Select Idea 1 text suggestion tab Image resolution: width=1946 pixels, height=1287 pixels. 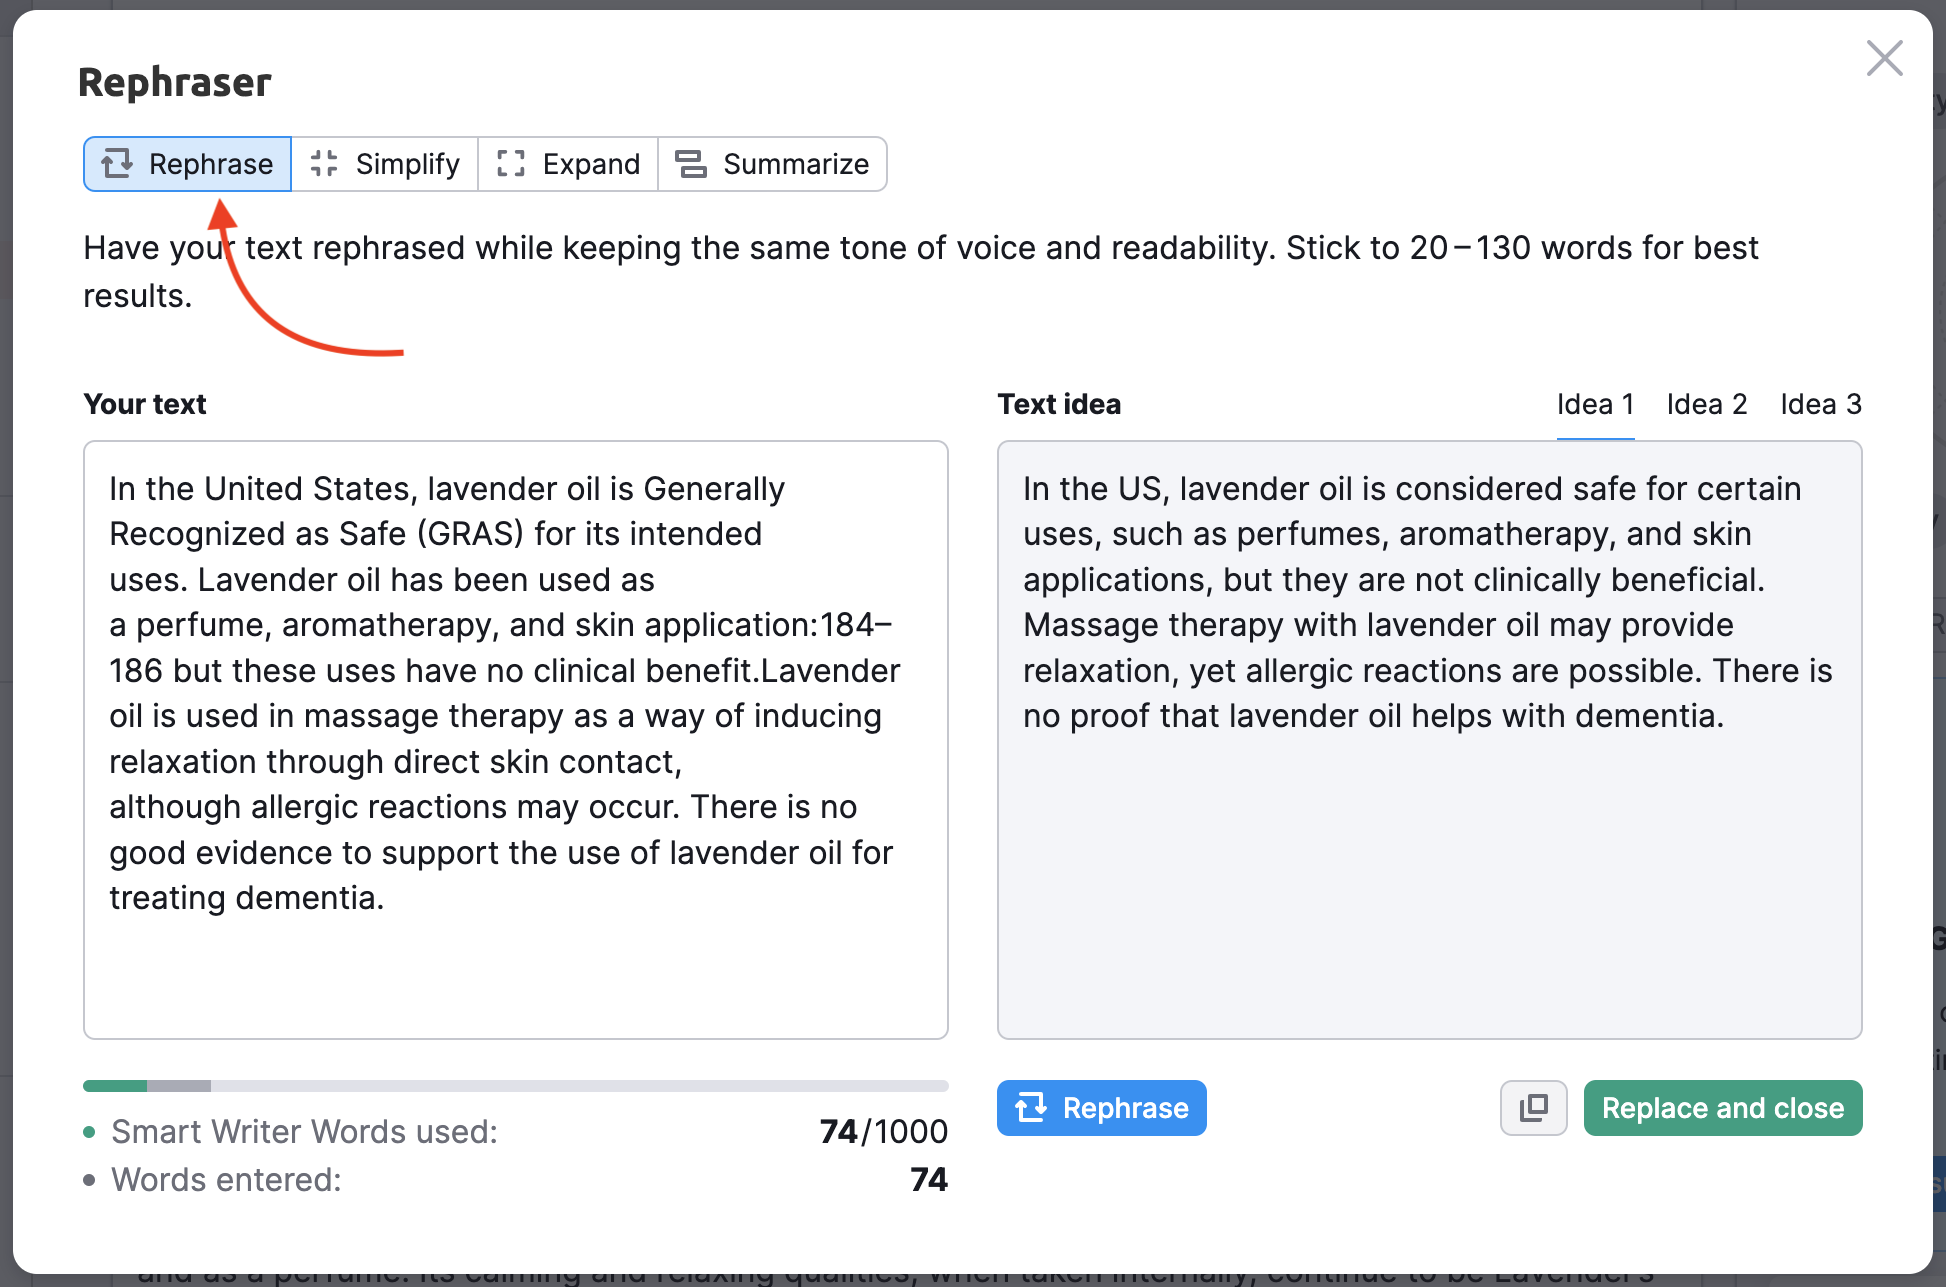click(1594, 405)
